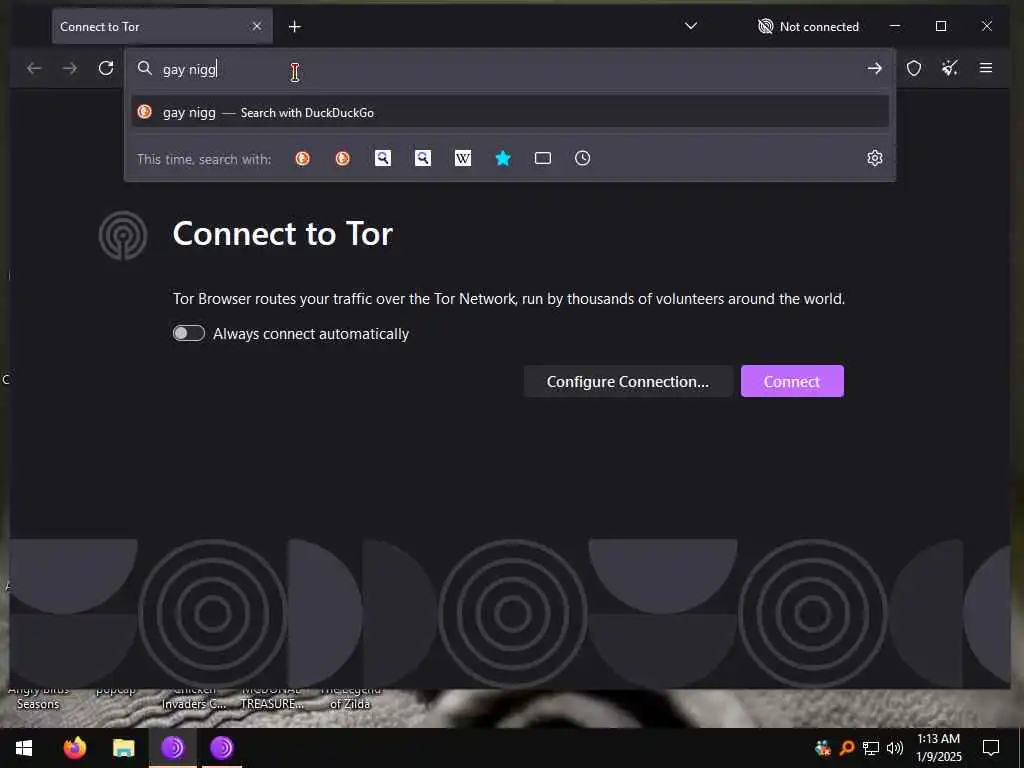This screenshot has height=768, width=1024.
Task: Click the Go arrow in address bar
Action: [874, 69]
